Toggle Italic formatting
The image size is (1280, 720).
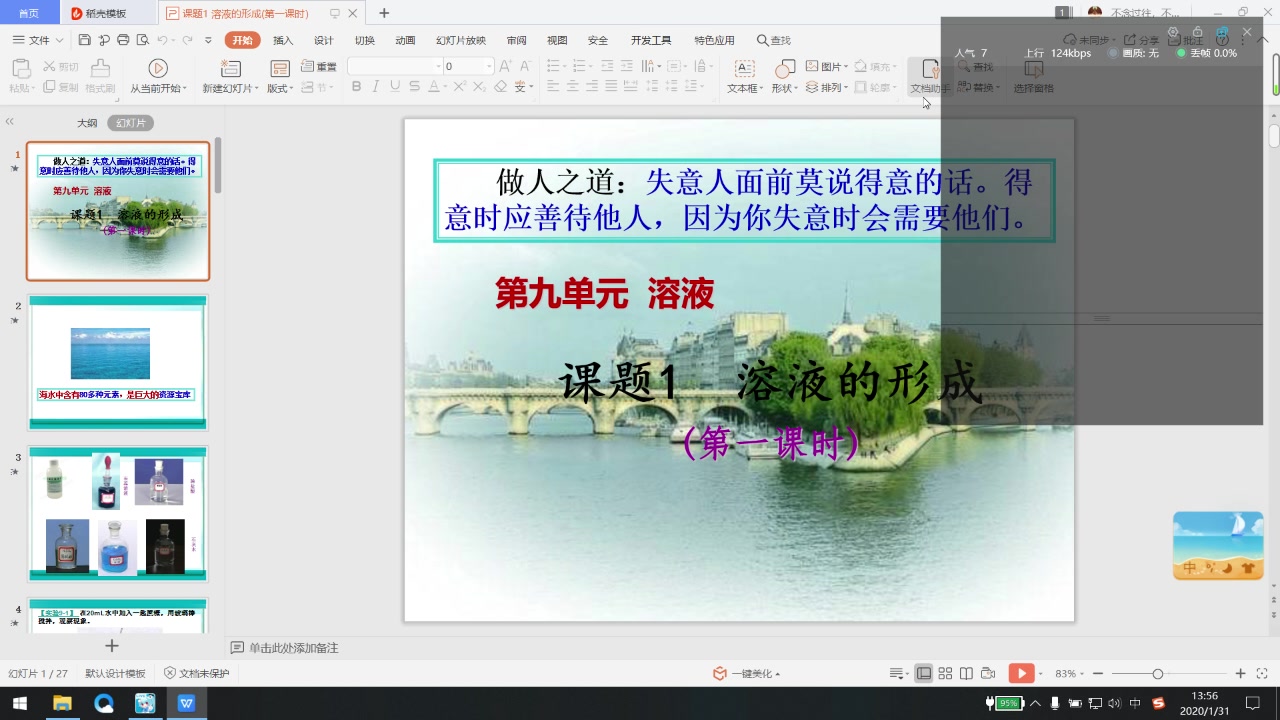376,87
